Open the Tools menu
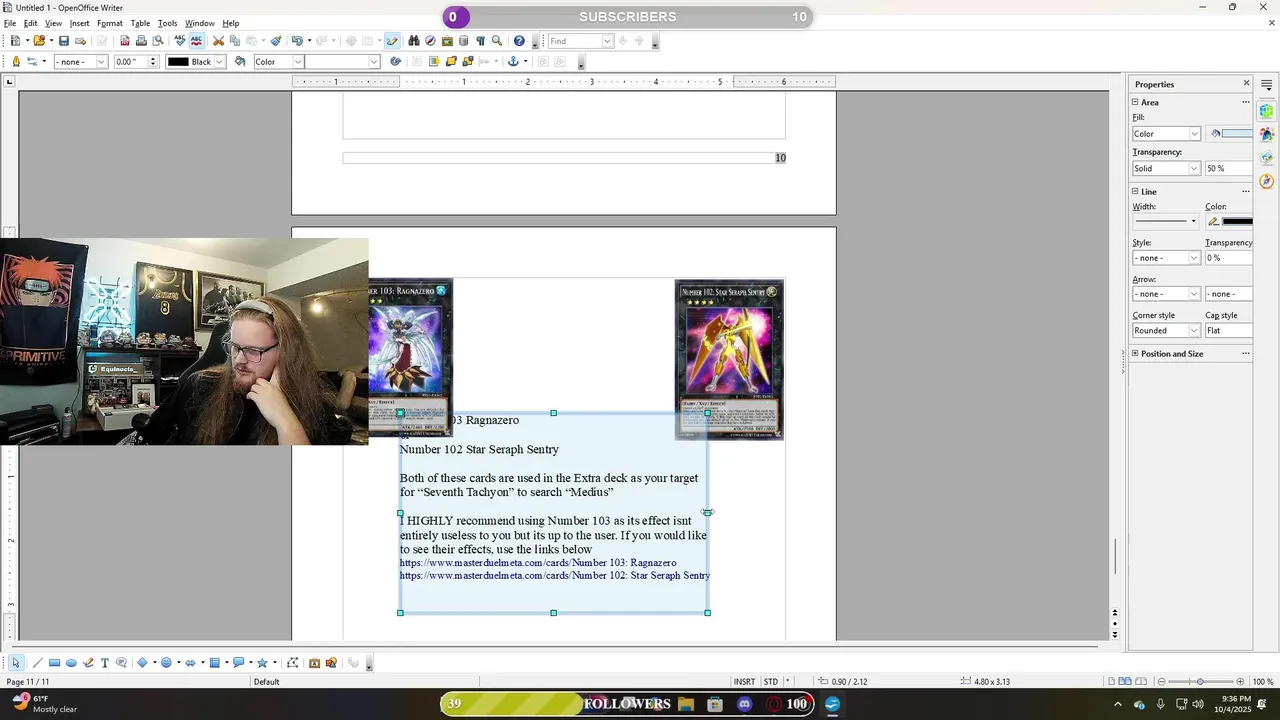 [167, 23]
